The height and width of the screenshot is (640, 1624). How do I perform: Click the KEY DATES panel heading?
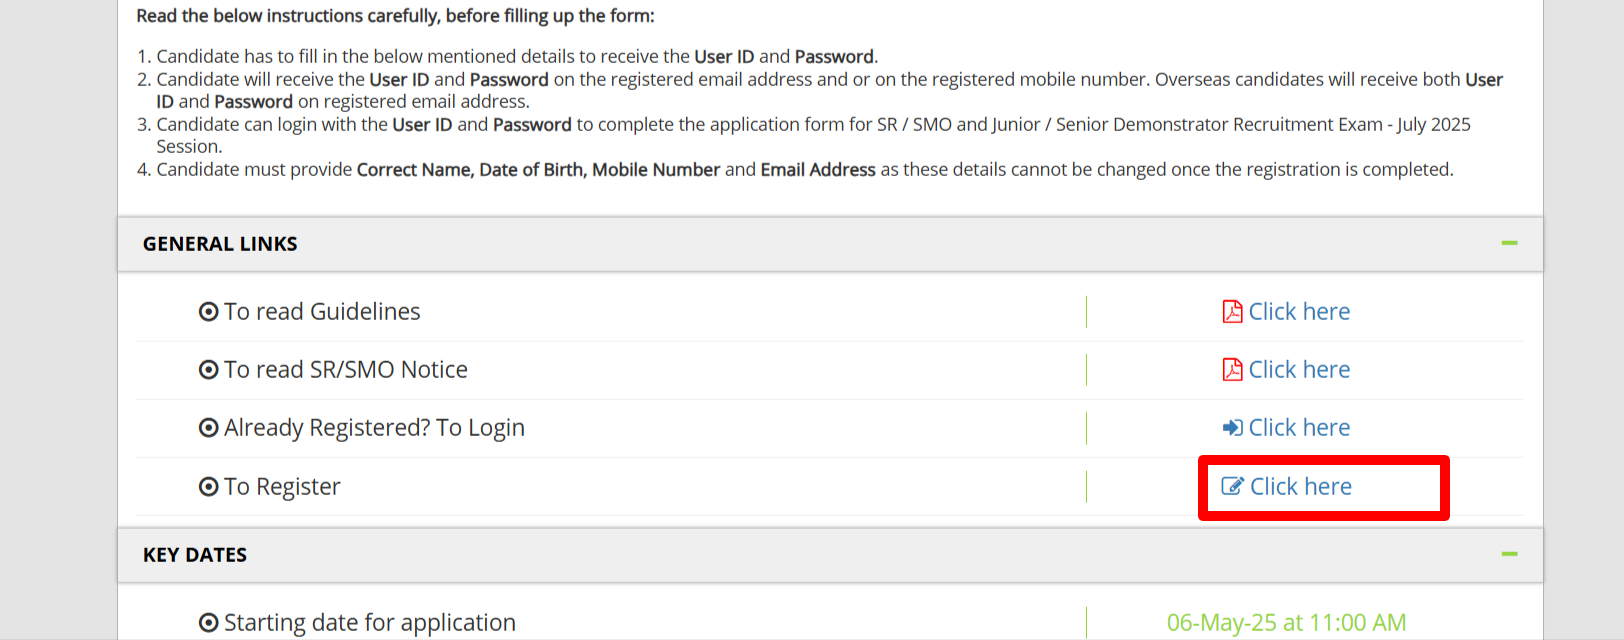click(x=195, y=555)
